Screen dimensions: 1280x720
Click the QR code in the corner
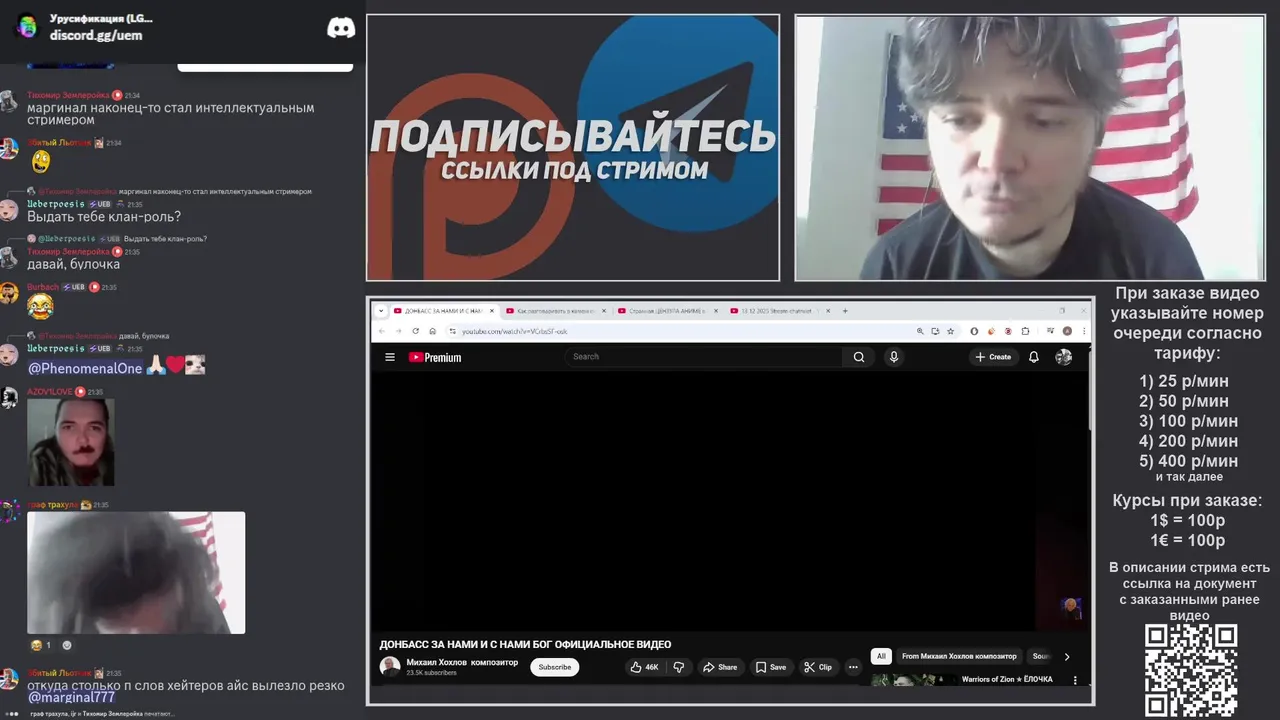[x=1191, y=671]
